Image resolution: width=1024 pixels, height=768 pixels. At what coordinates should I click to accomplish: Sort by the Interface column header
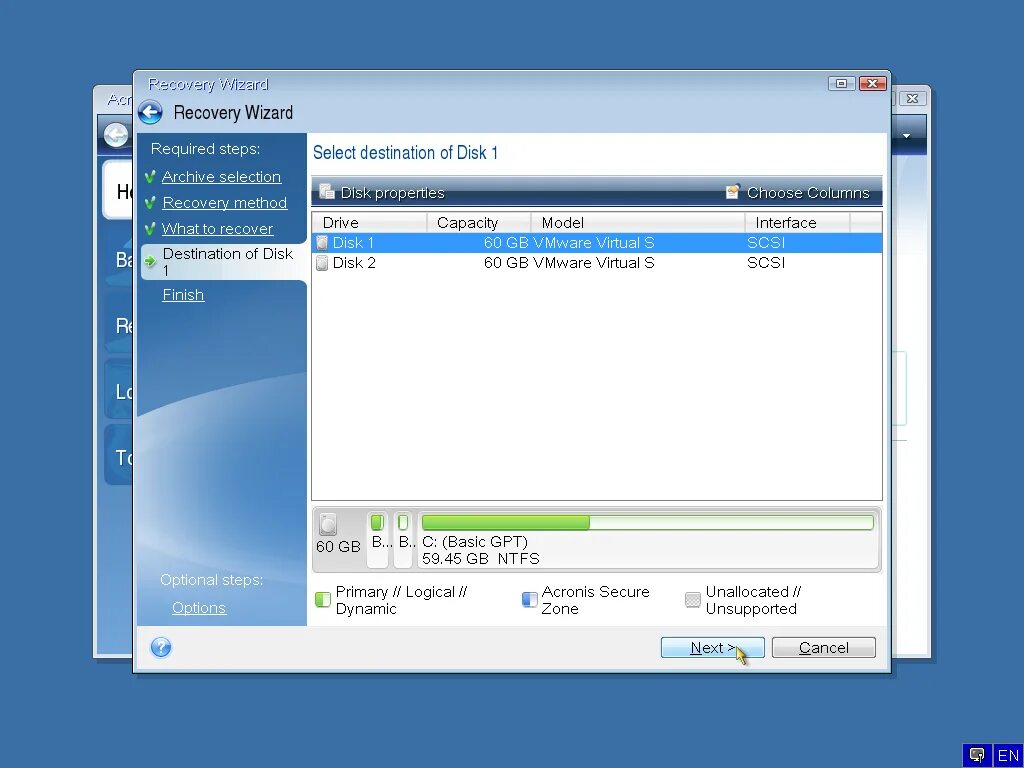797,223
